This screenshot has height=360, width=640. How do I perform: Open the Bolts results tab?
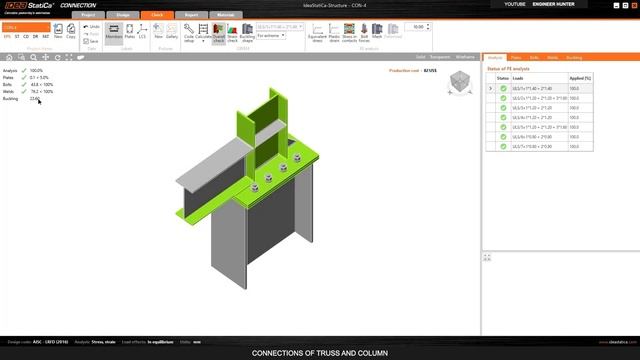534,58
